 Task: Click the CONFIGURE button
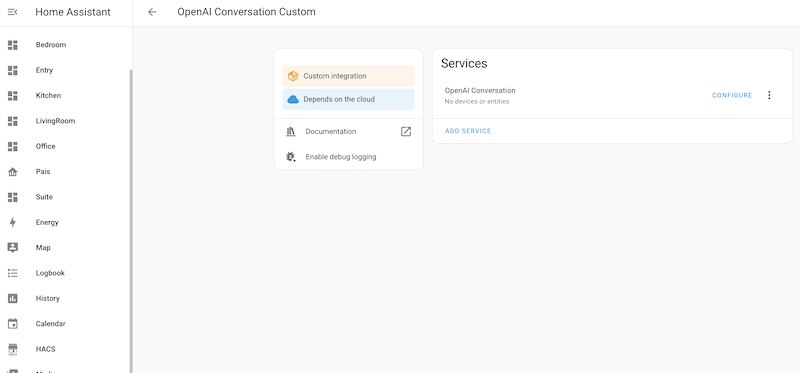coord(732,95)
